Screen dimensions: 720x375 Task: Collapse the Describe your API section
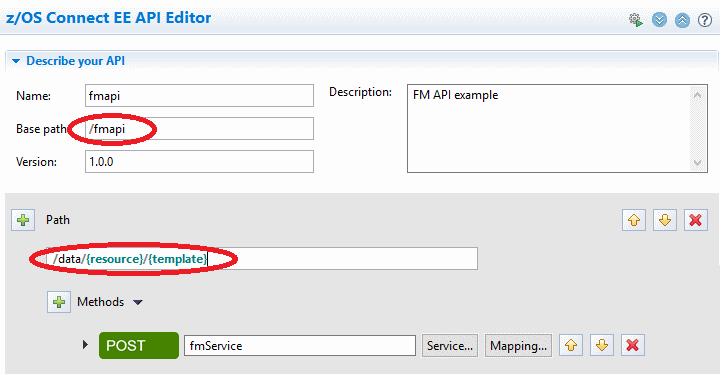pos(16,61)
